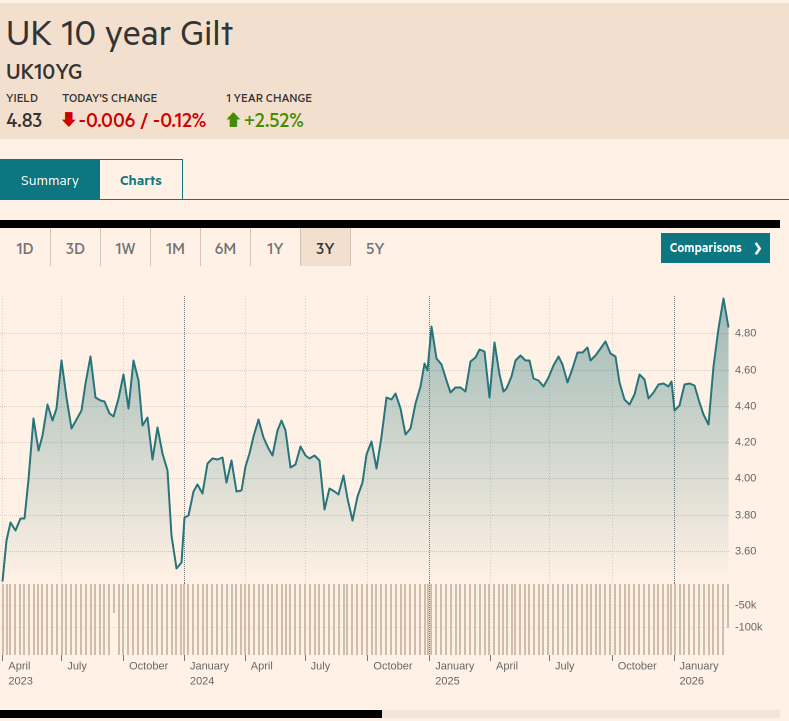This screenshot has height=721, width=789.
Task: Click the chart's lowest dip near December 2023
Action: point(178,568)
